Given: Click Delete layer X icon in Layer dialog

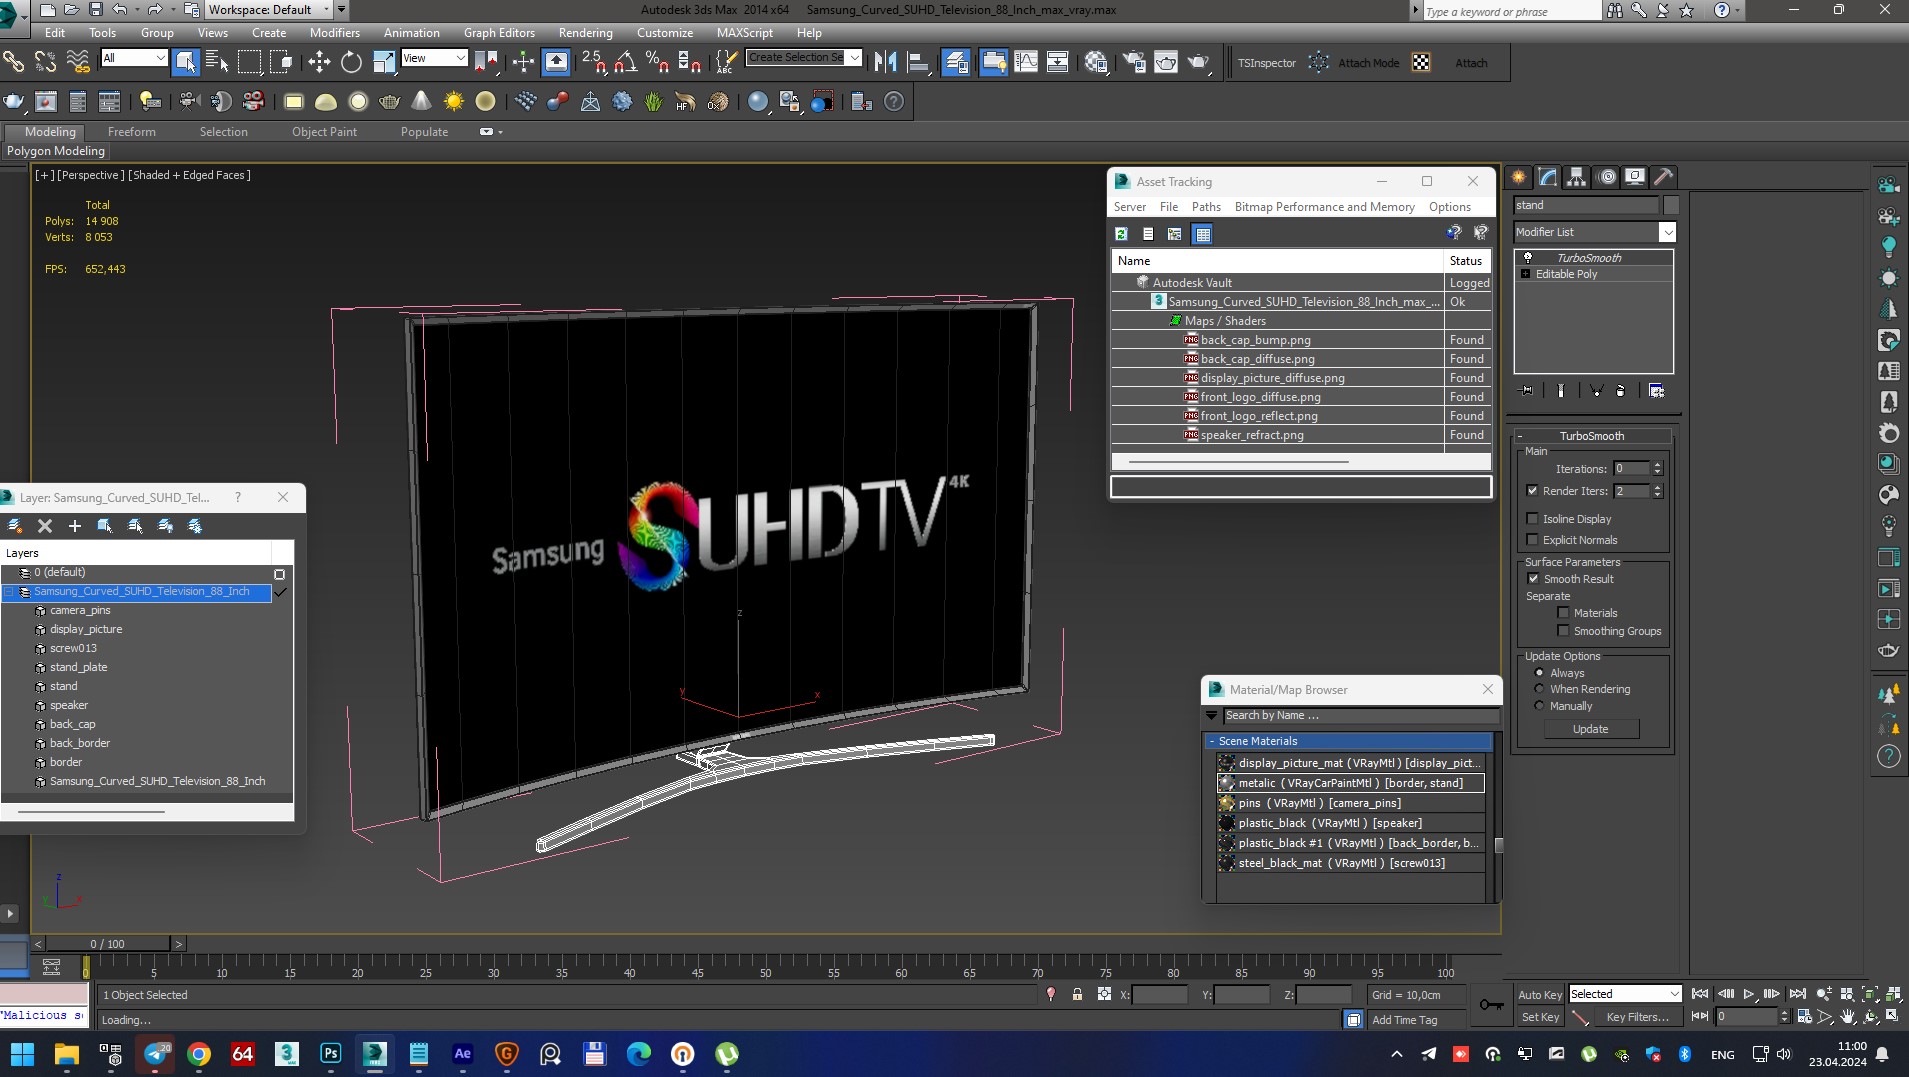Looking at the screenshot, I should tap(44, 525).
